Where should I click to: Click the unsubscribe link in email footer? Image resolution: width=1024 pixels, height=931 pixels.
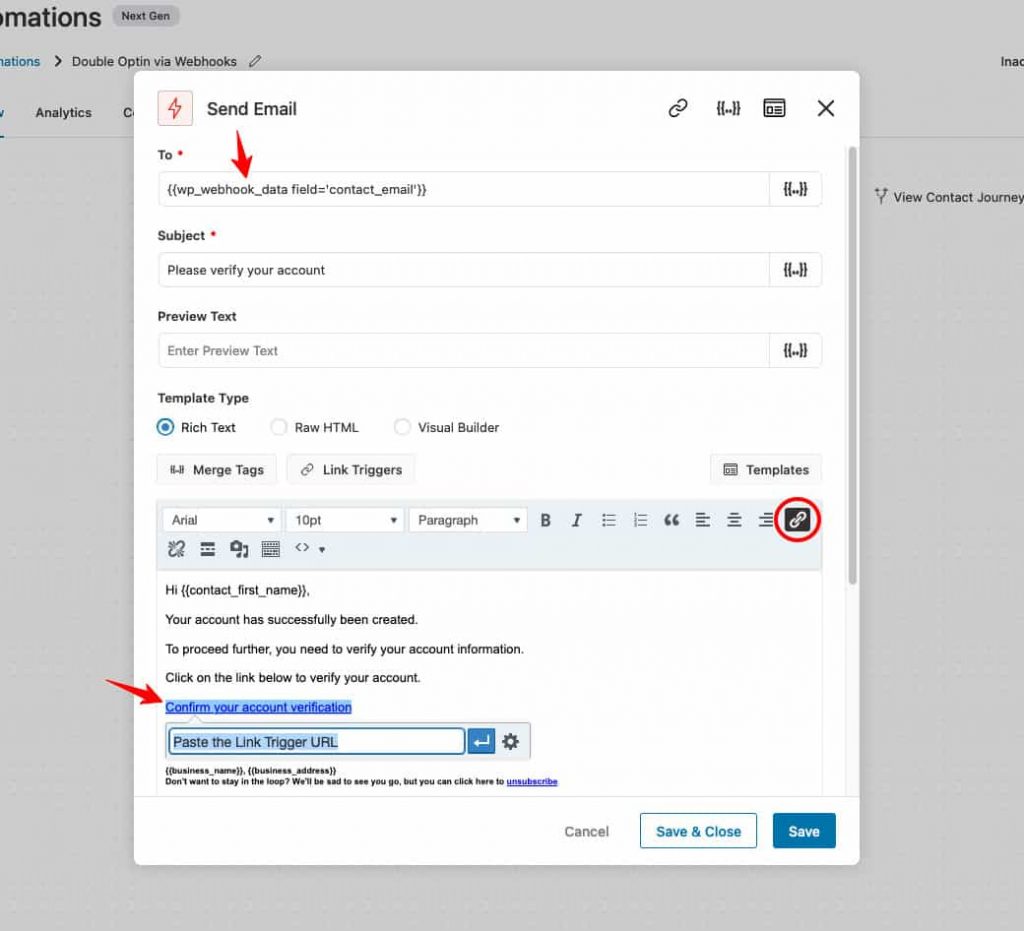click(x=532, y=781)
